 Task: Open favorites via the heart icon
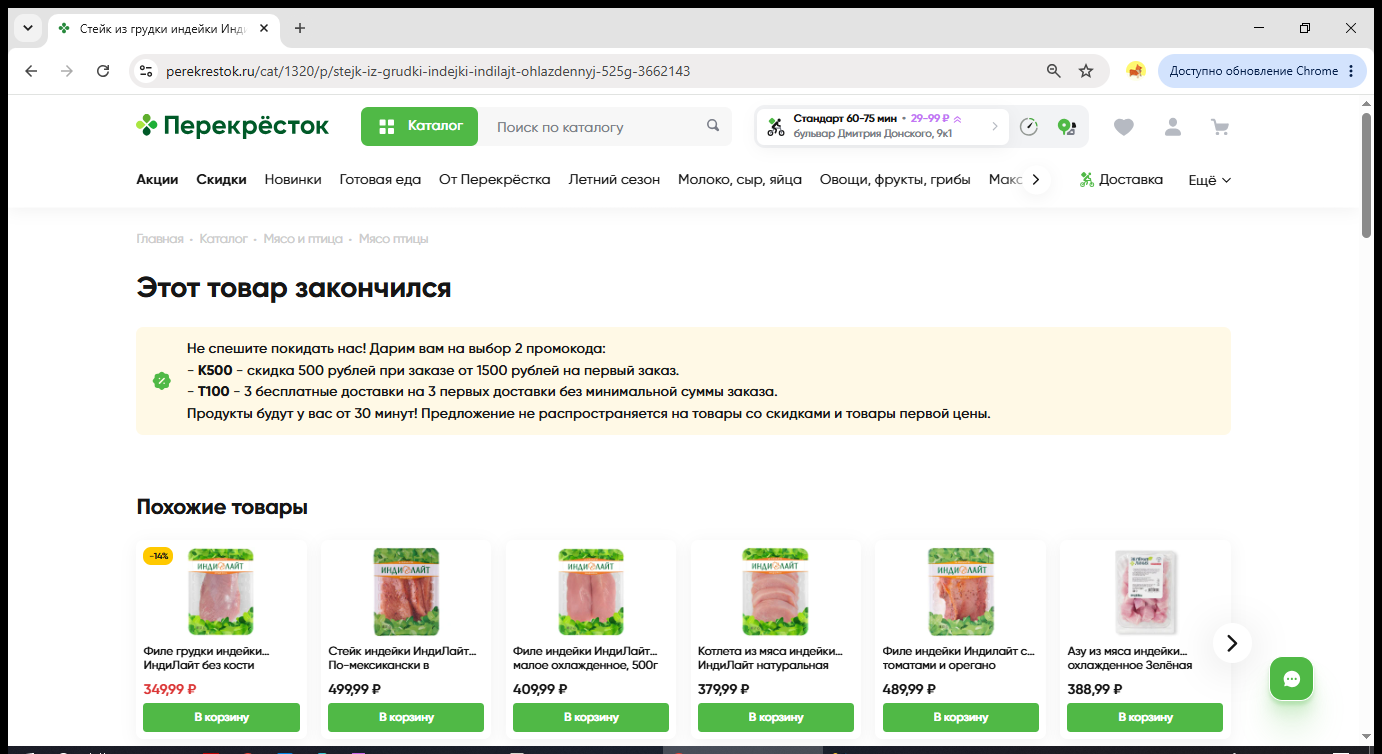tap(1124, 127)
